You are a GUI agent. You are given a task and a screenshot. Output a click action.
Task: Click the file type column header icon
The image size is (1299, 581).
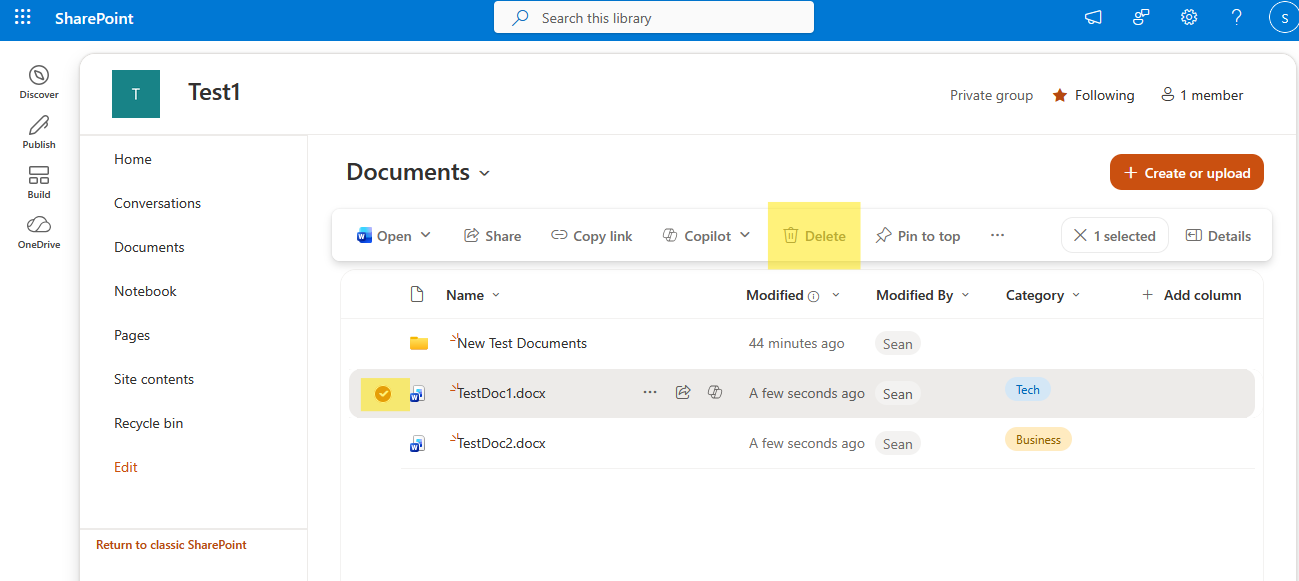(x=418, y=294)
